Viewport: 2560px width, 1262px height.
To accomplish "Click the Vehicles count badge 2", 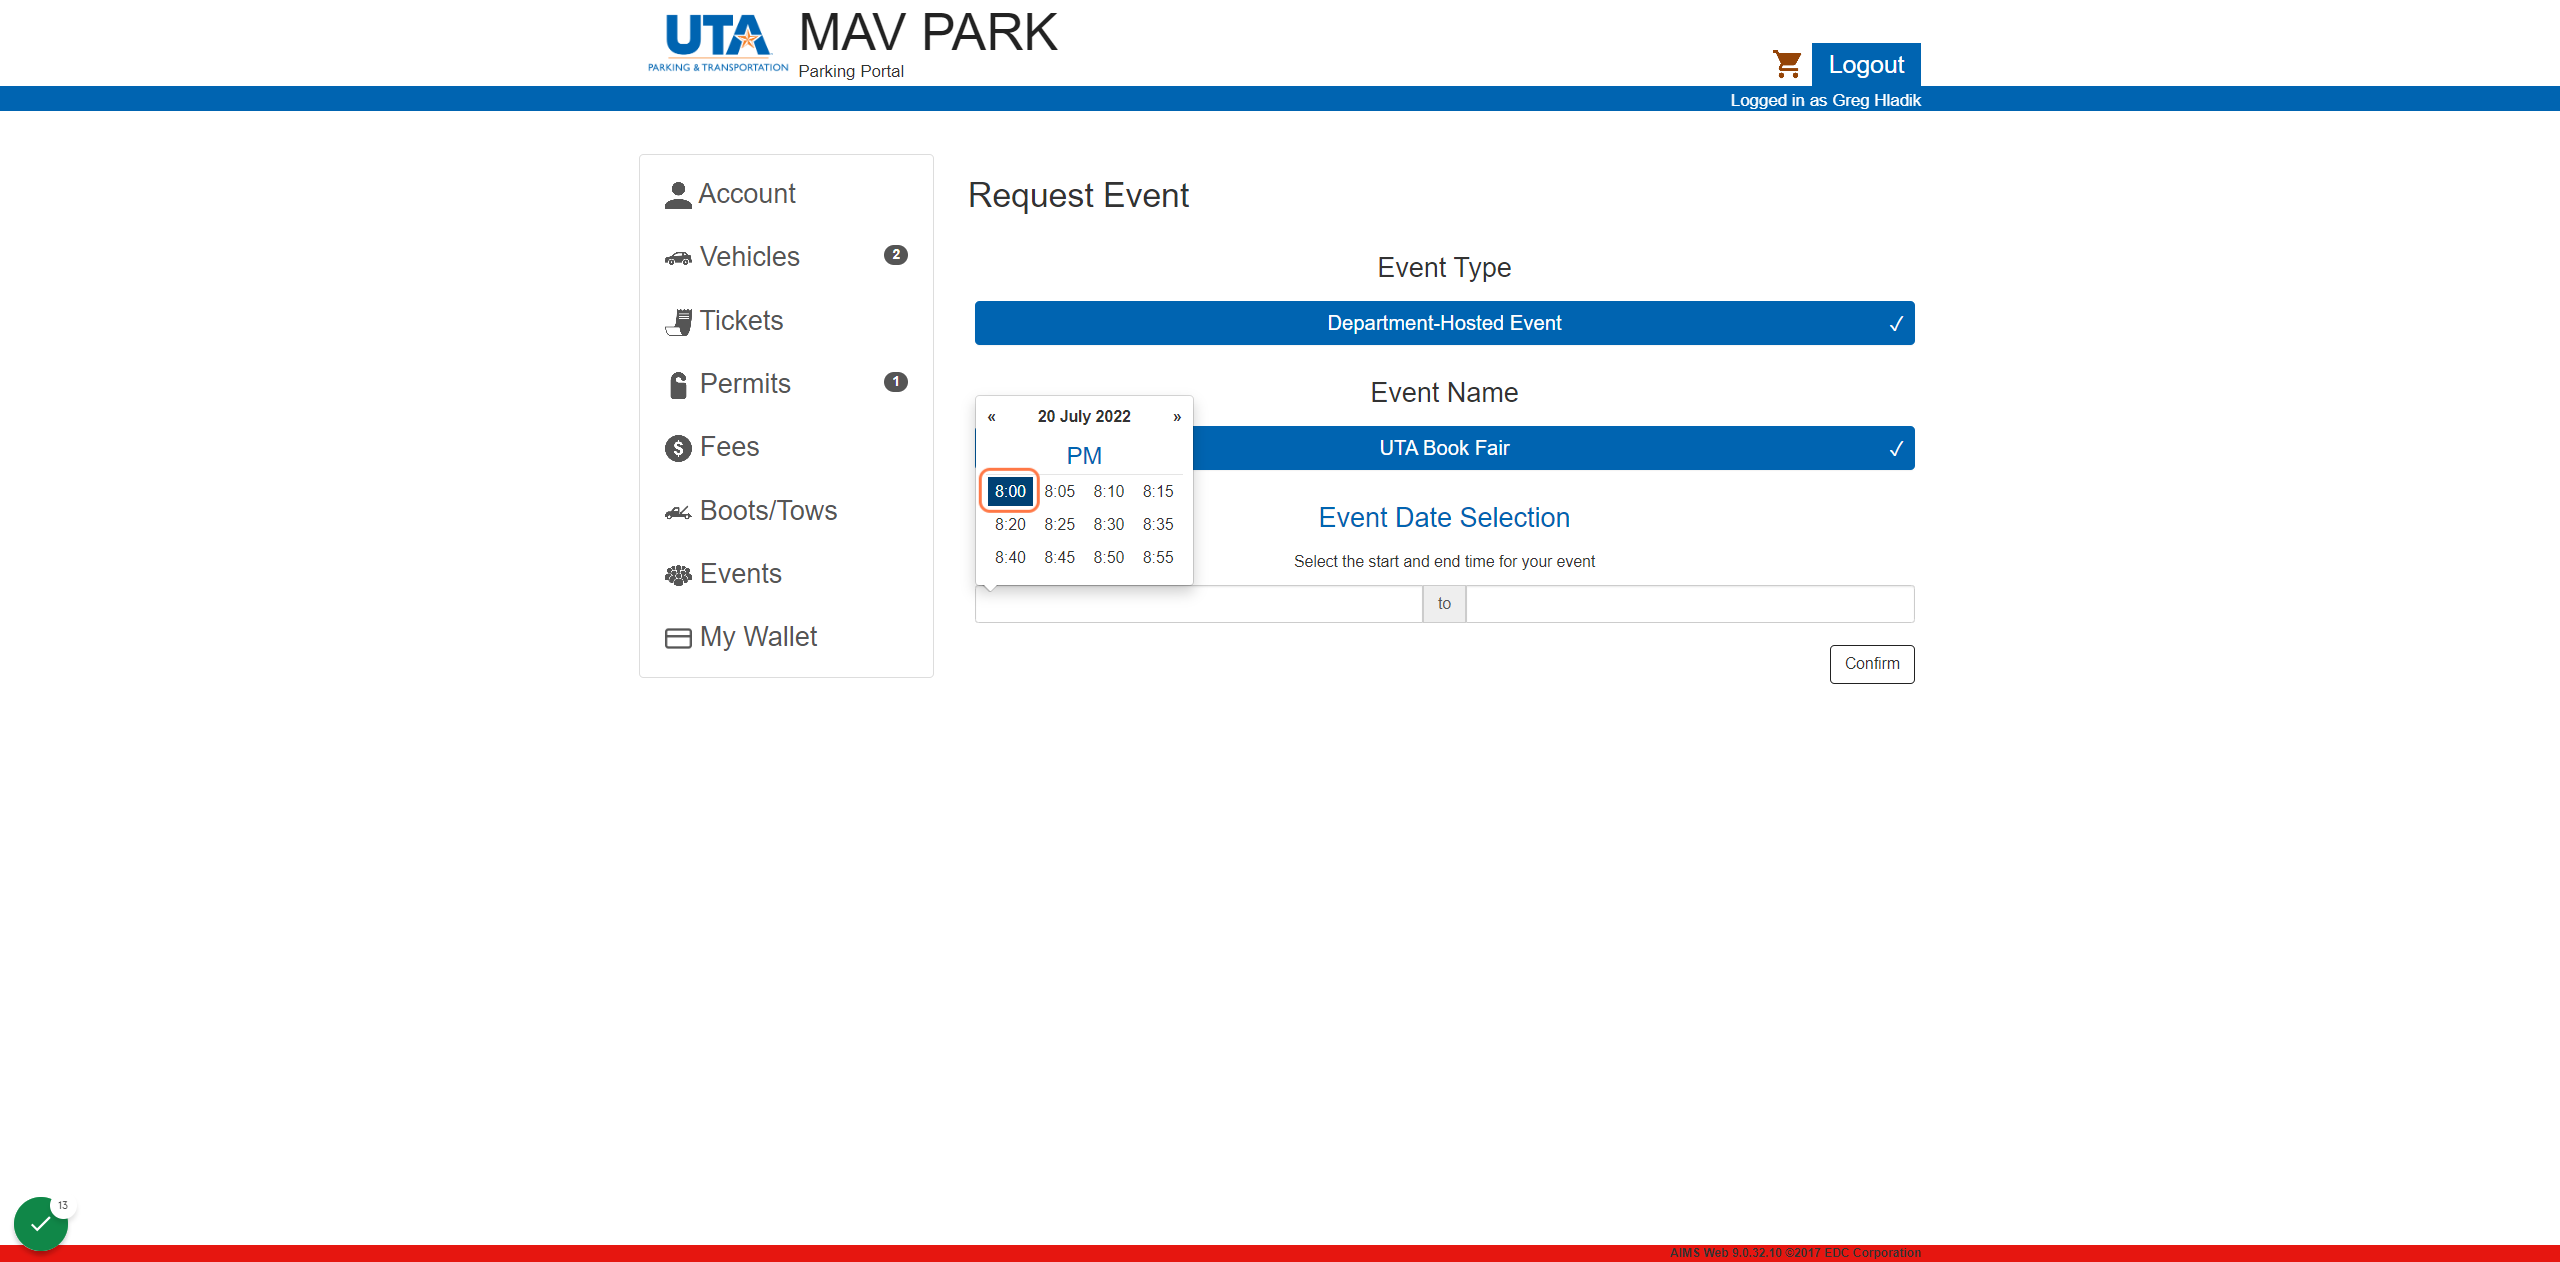I will click(x=896, y=255).
